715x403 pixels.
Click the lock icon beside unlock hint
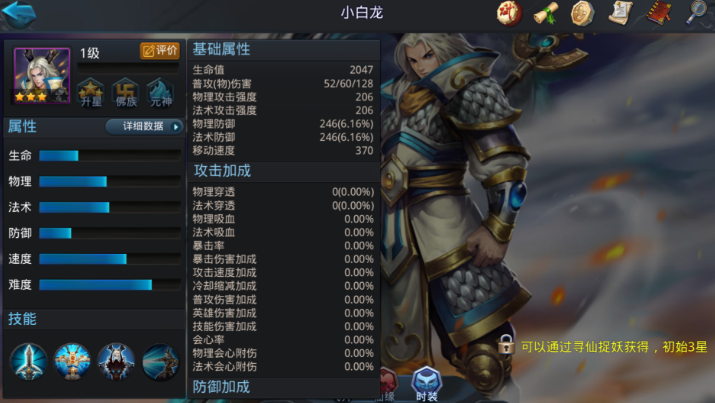[506, 345]
